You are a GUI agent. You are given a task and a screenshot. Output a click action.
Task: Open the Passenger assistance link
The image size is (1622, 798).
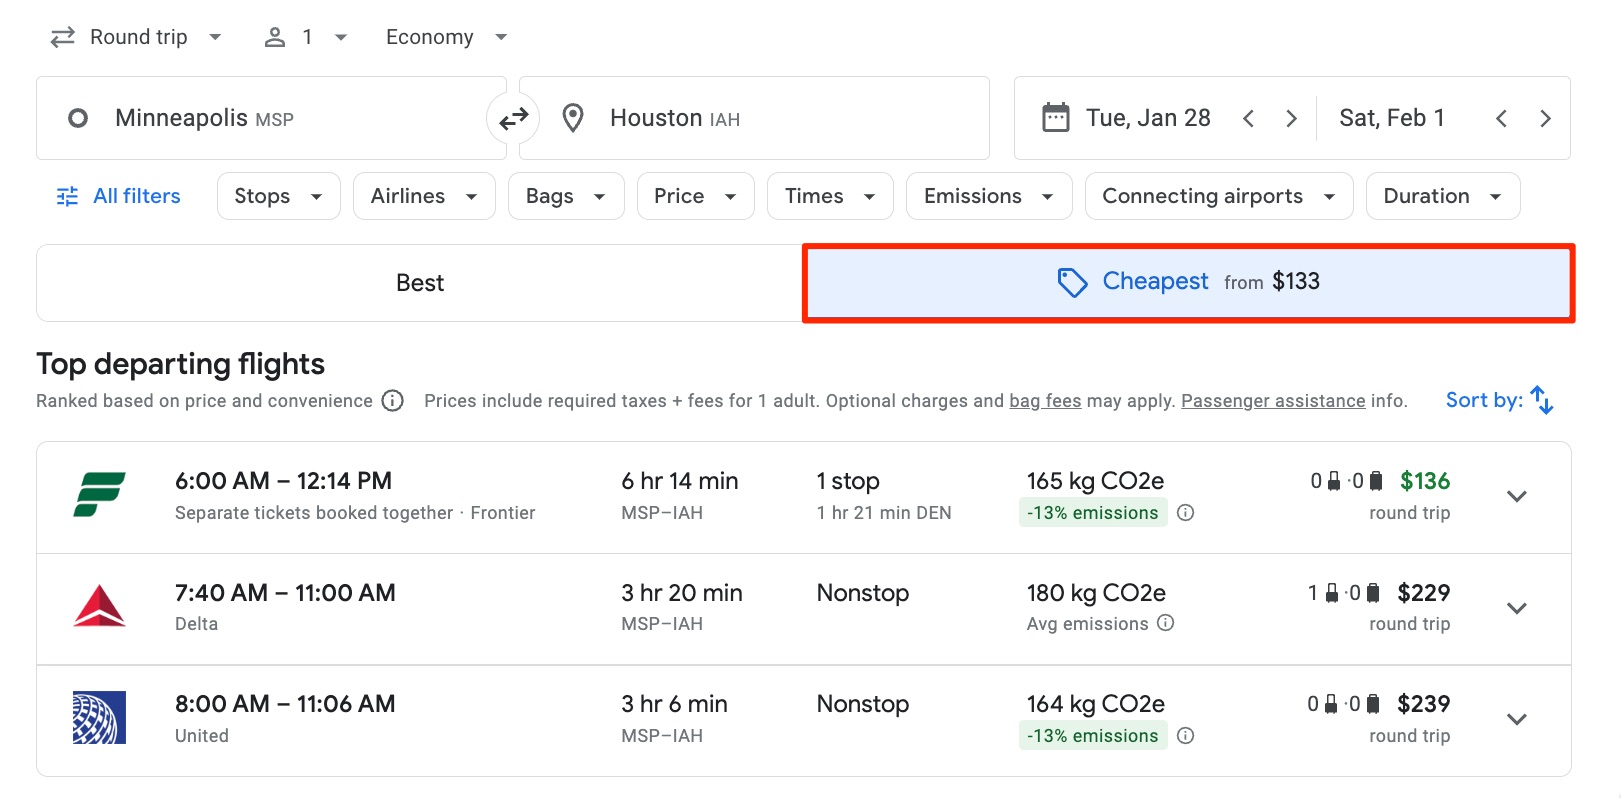1273,401
